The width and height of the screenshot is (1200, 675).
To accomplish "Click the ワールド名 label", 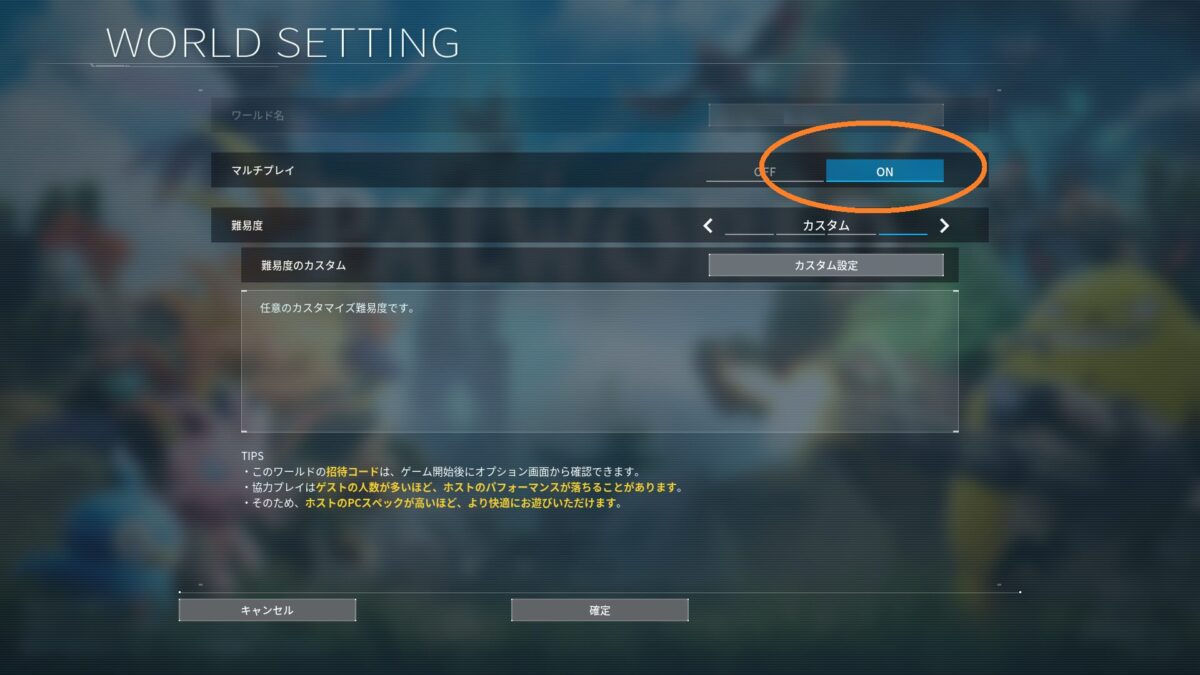I will coord(258,115).
